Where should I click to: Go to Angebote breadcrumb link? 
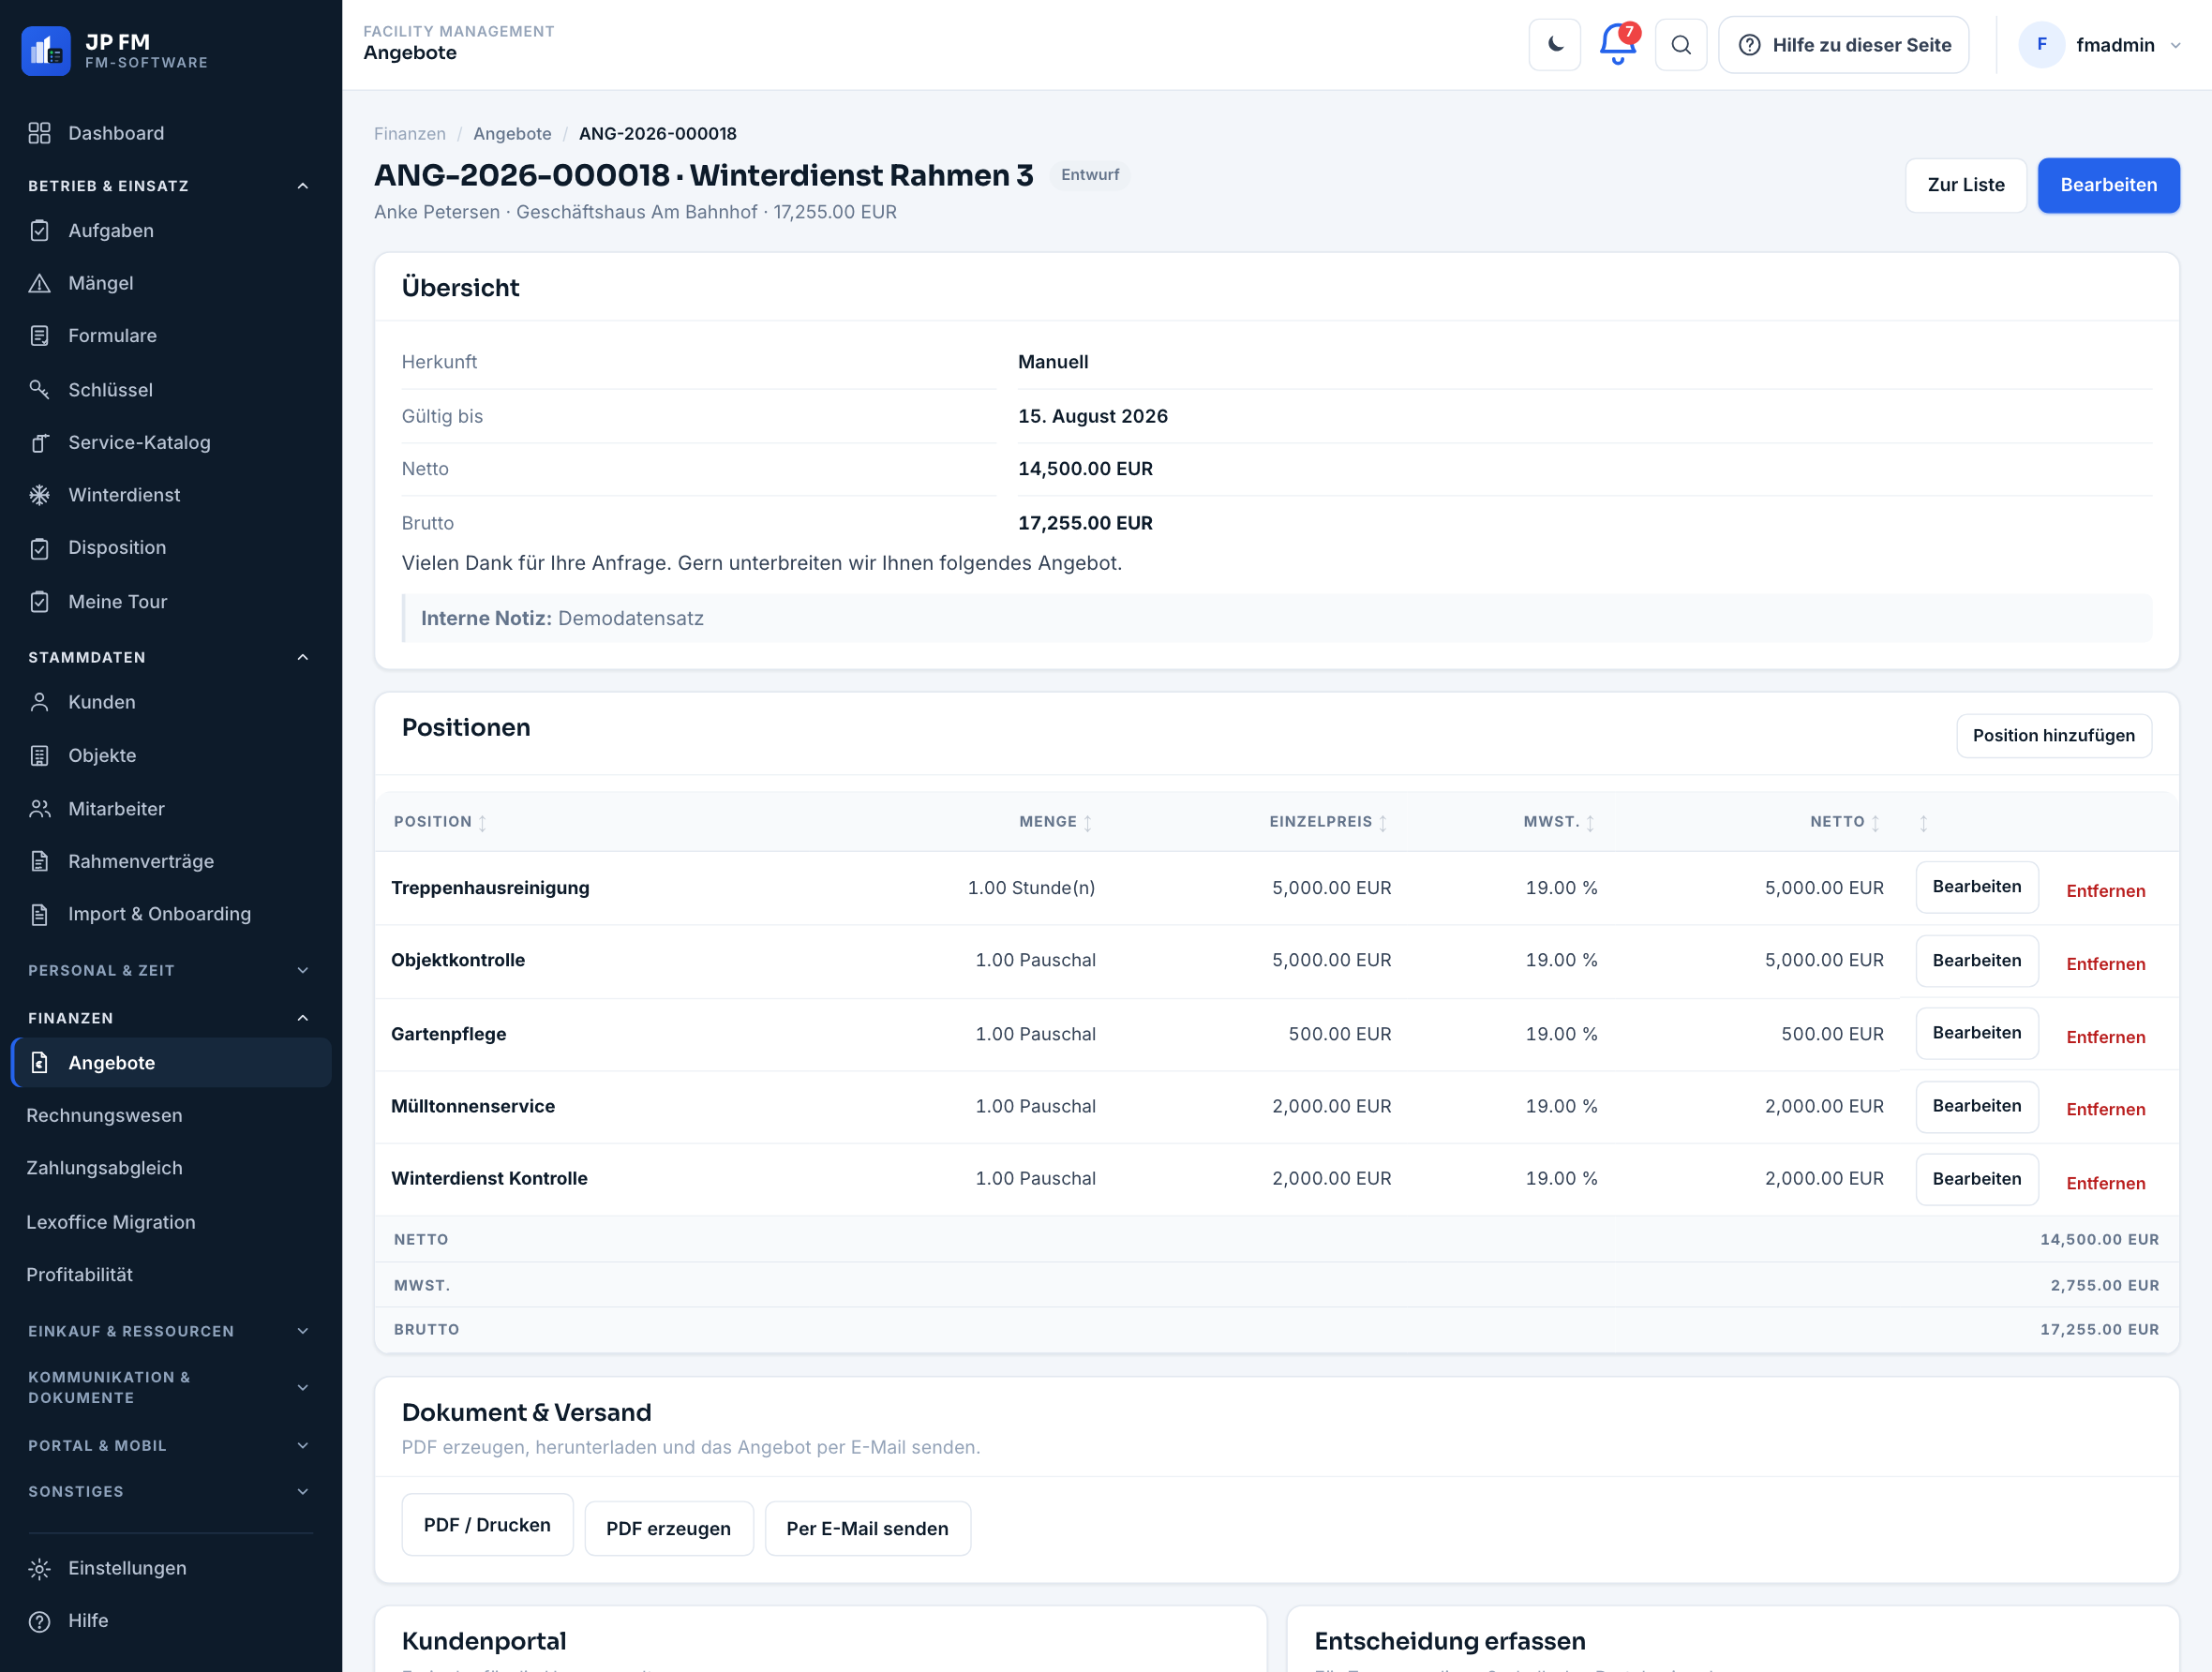(512, 134)
